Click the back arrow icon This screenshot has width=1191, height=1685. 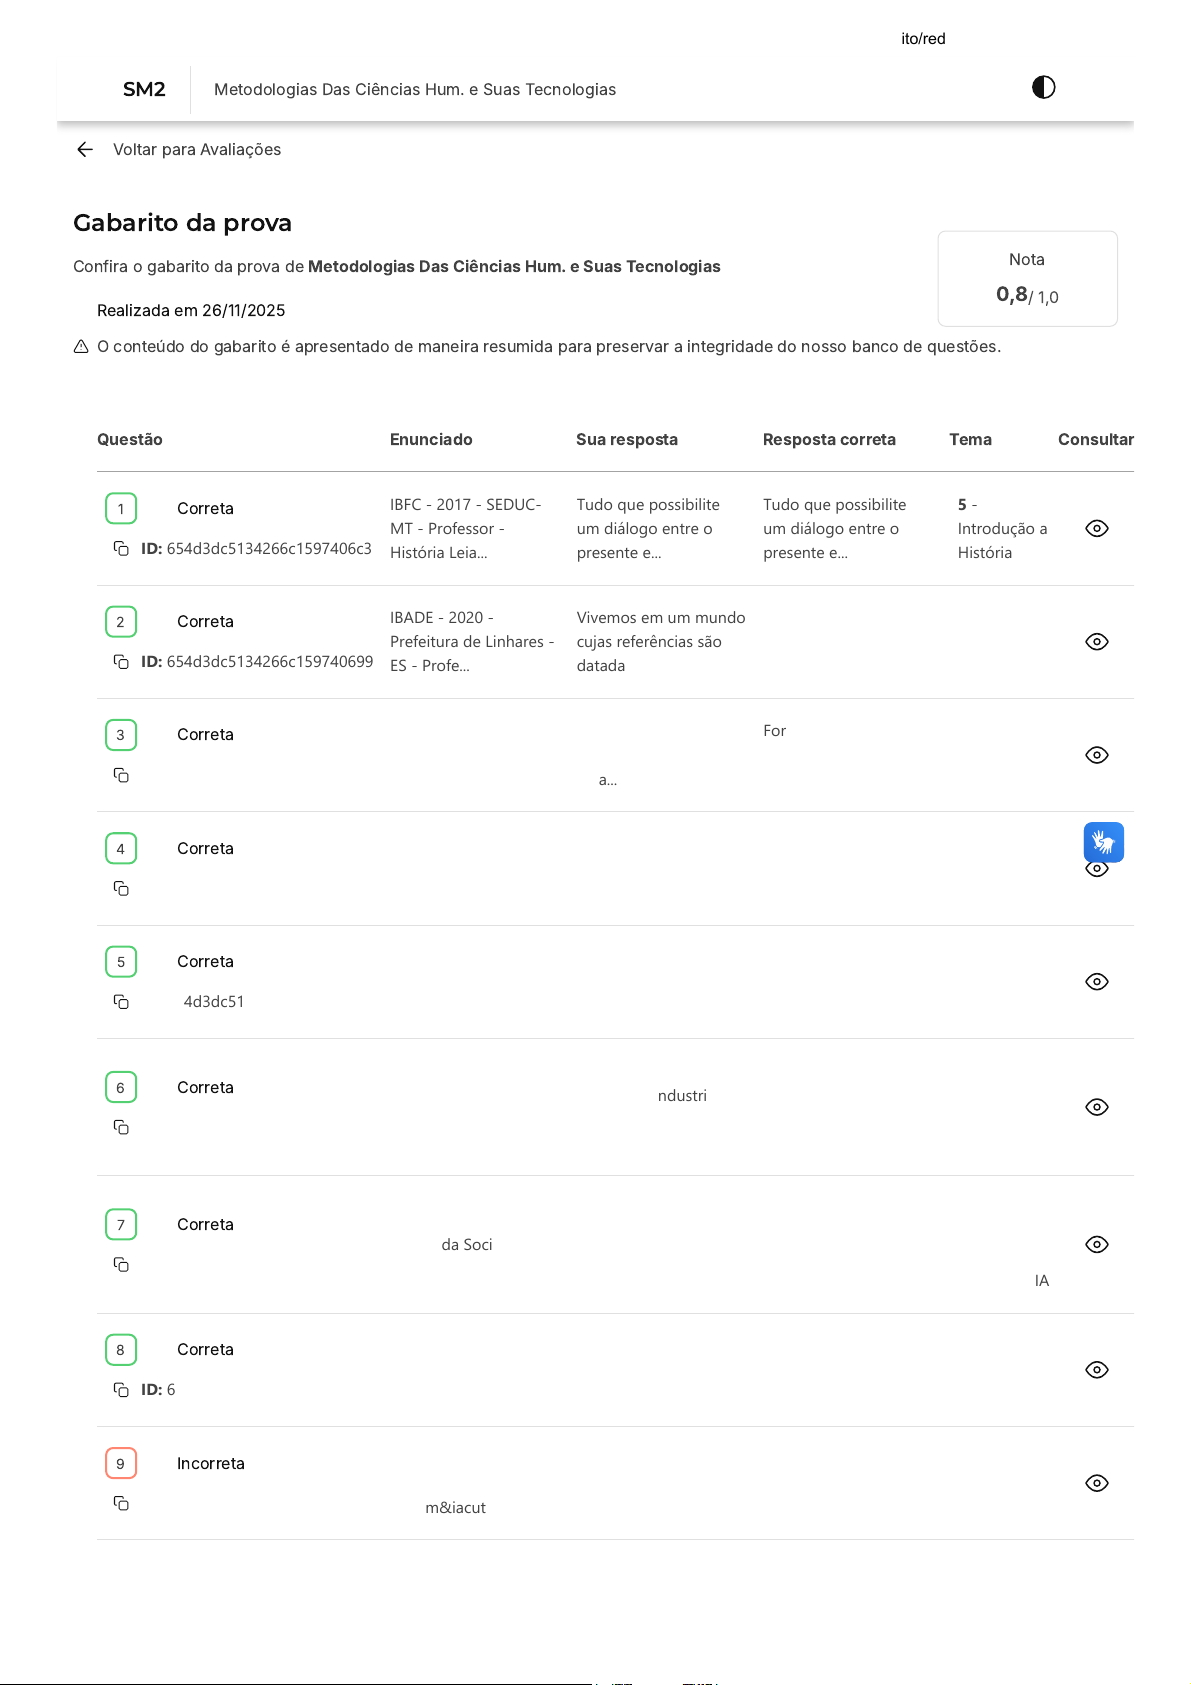85,150
